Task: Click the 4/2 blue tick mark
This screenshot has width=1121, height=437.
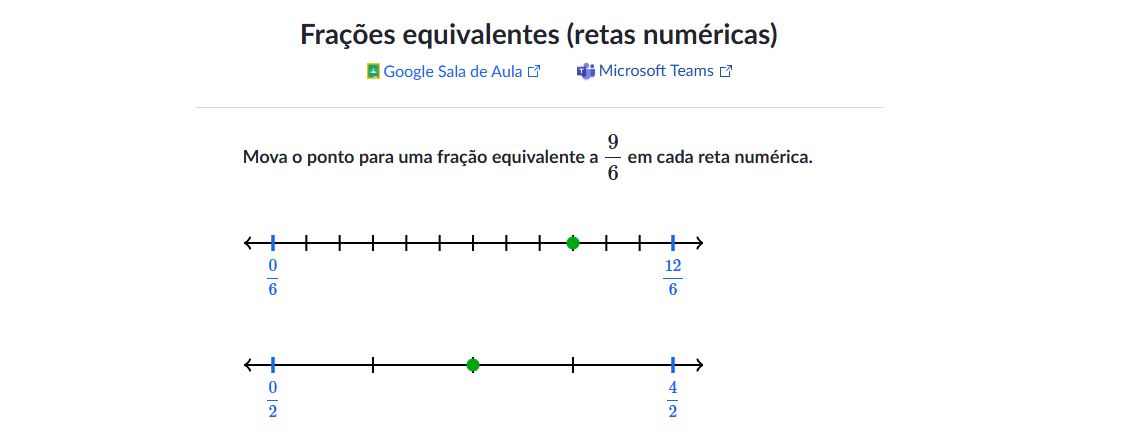Action: click(x=673, y=365)
